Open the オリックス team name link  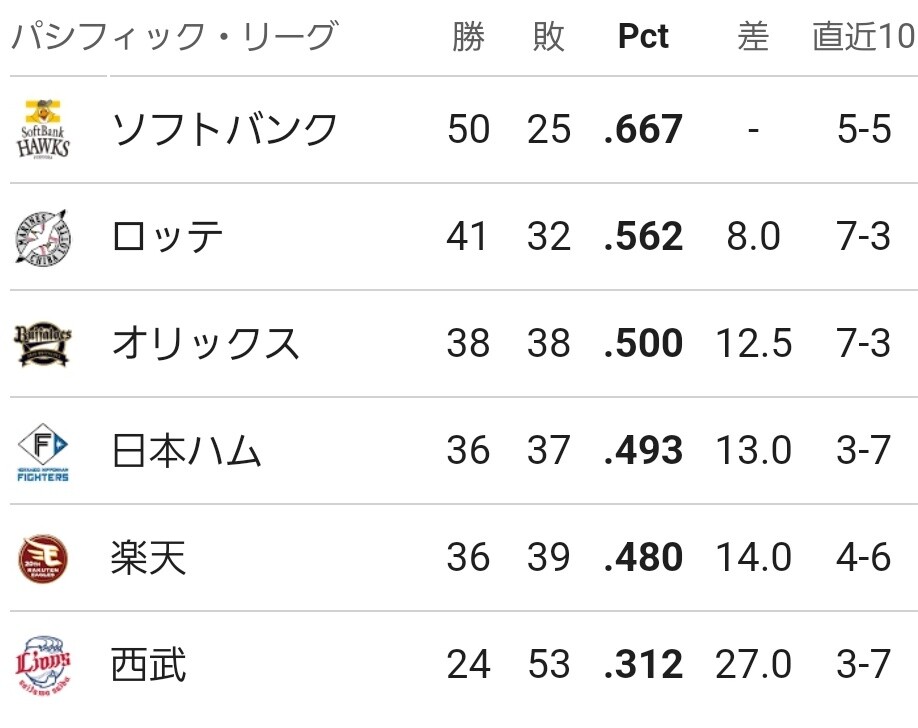point(205,344)
